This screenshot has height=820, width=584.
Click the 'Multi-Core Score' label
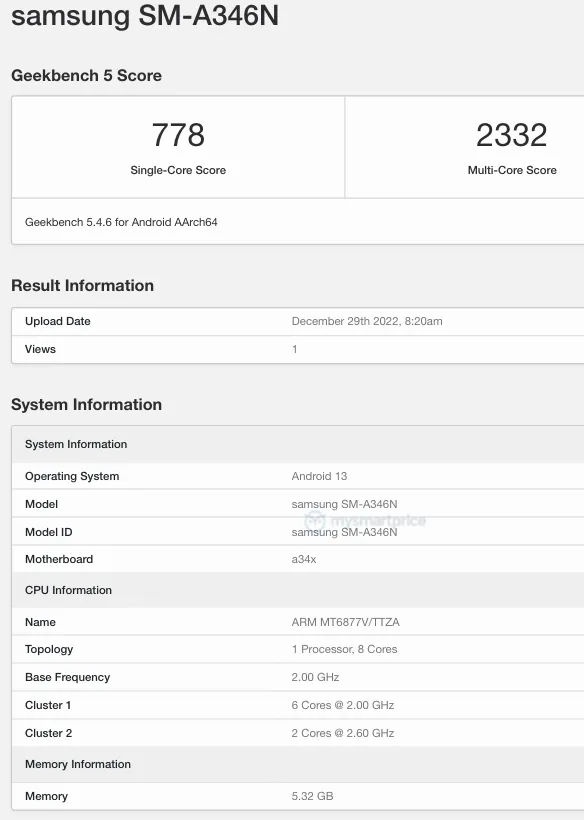512,170
